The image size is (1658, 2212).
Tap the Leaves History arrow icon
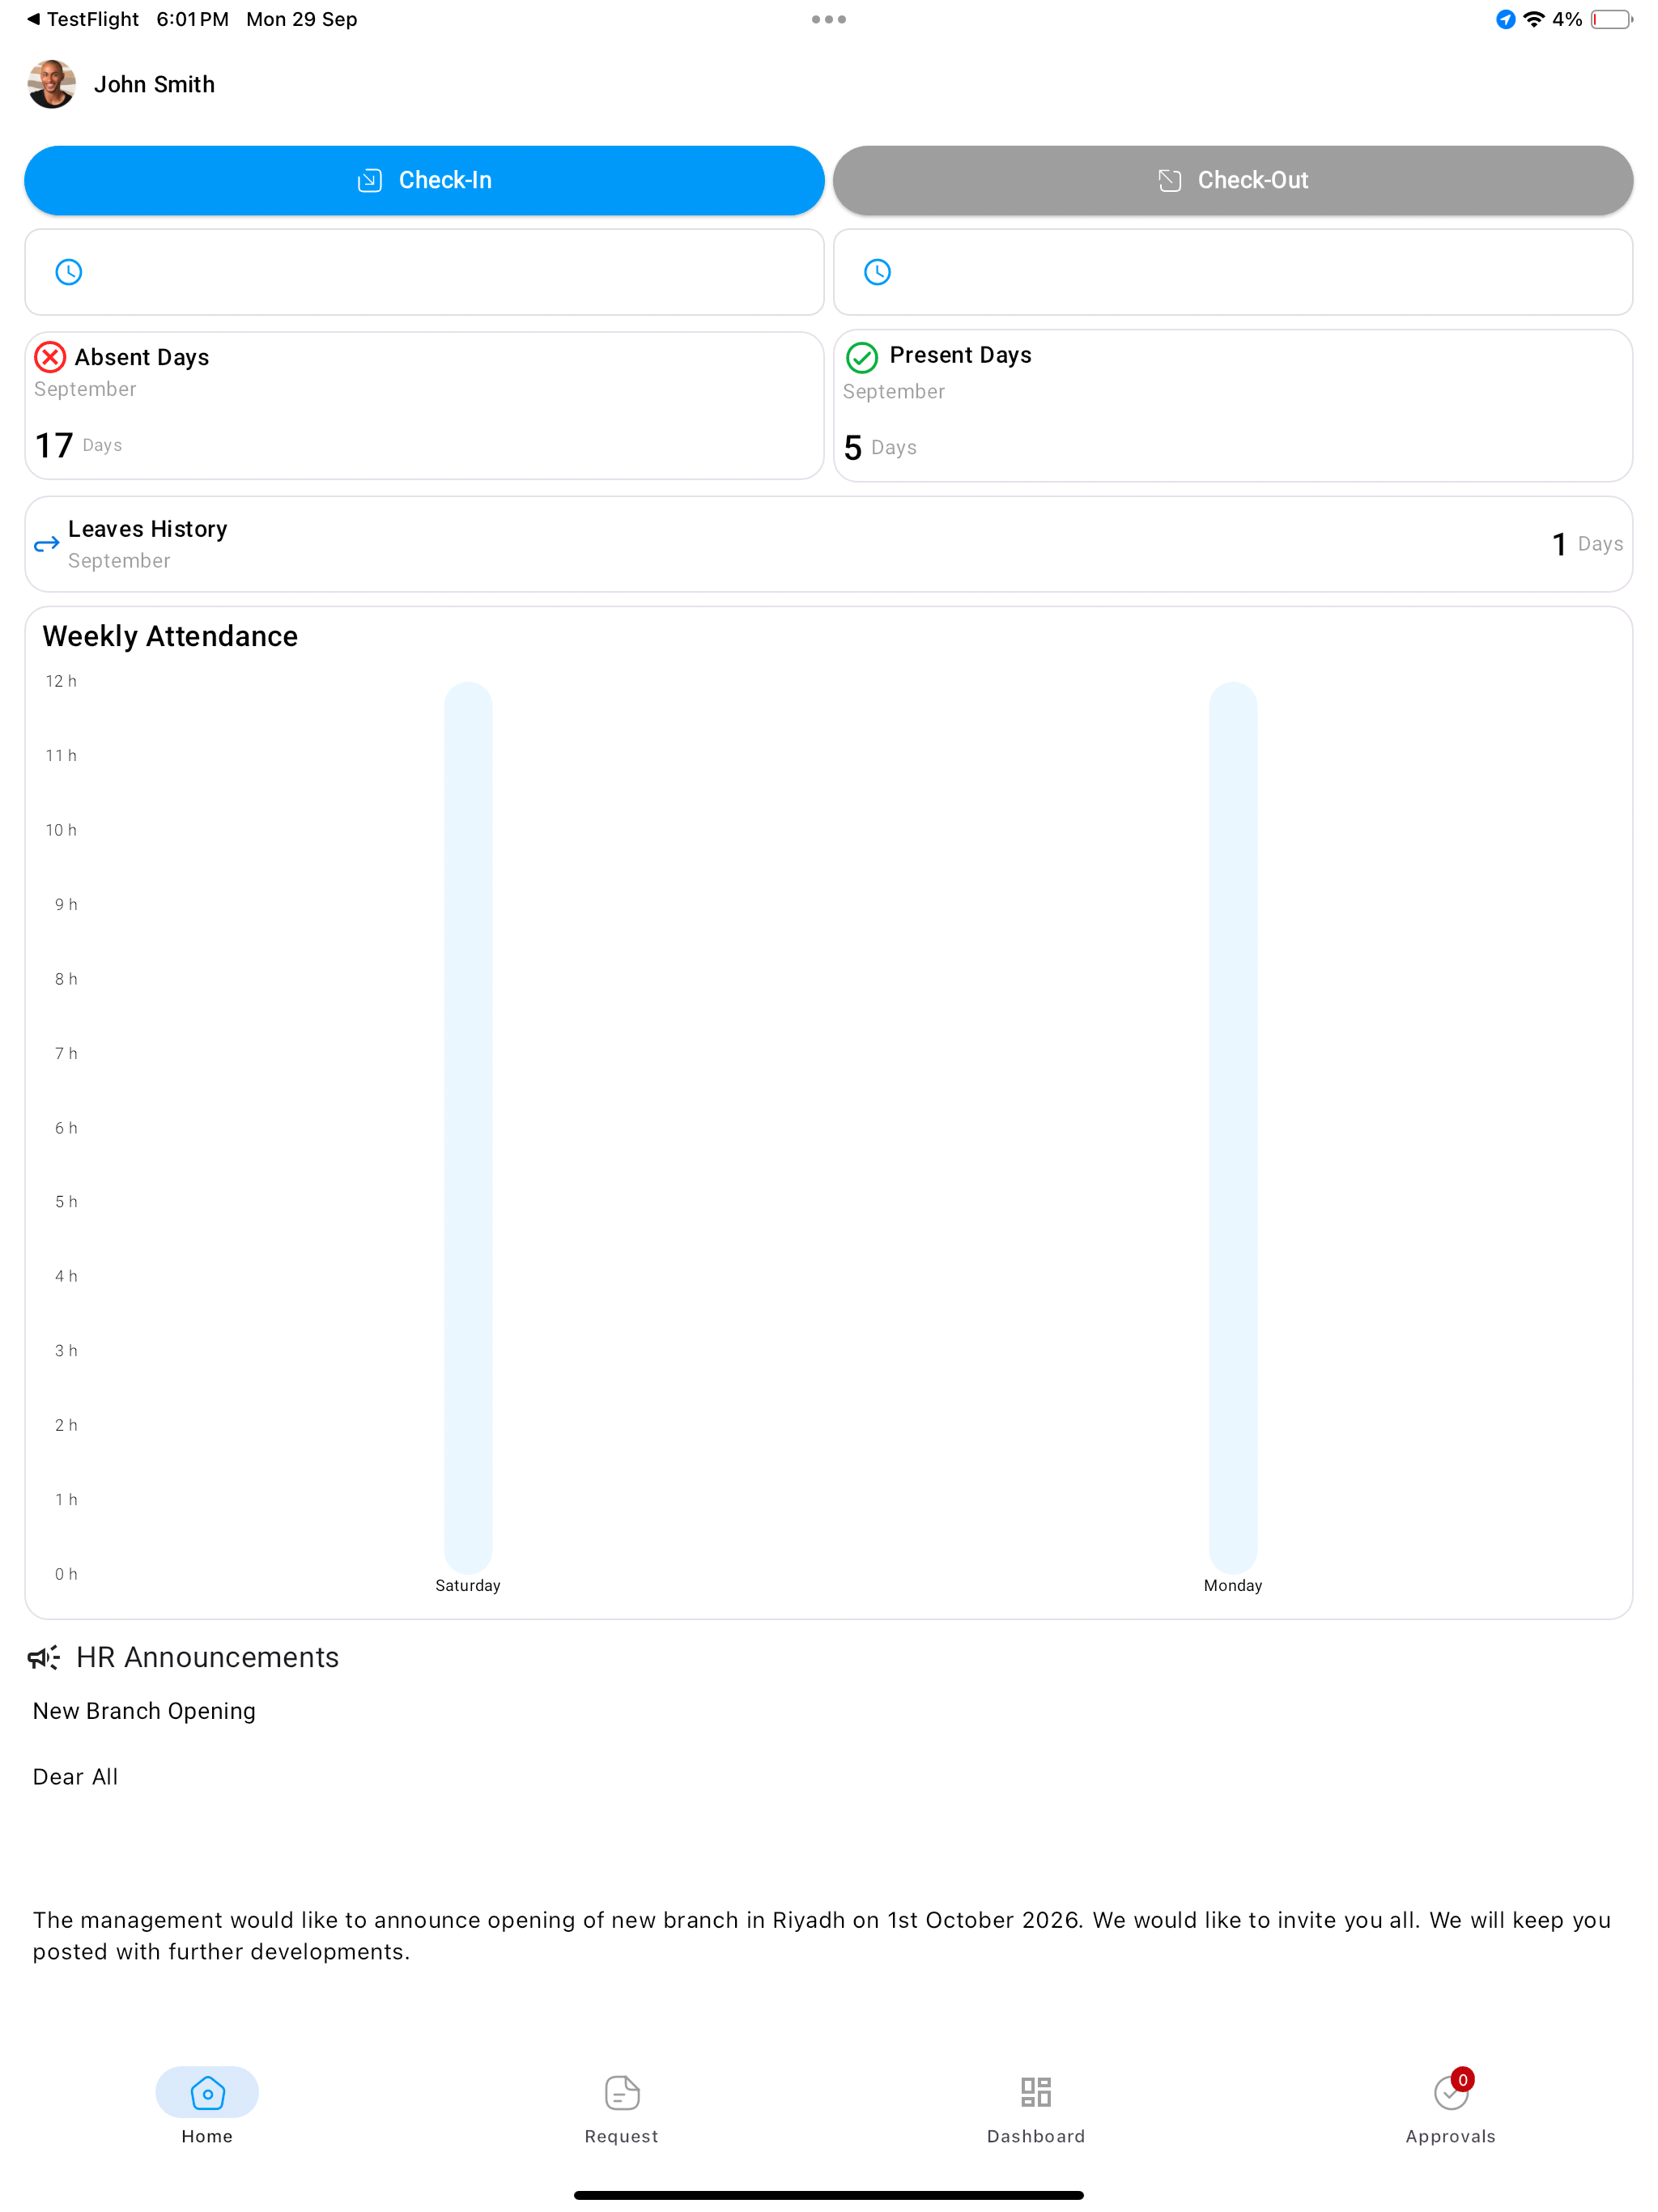point(47,544)
